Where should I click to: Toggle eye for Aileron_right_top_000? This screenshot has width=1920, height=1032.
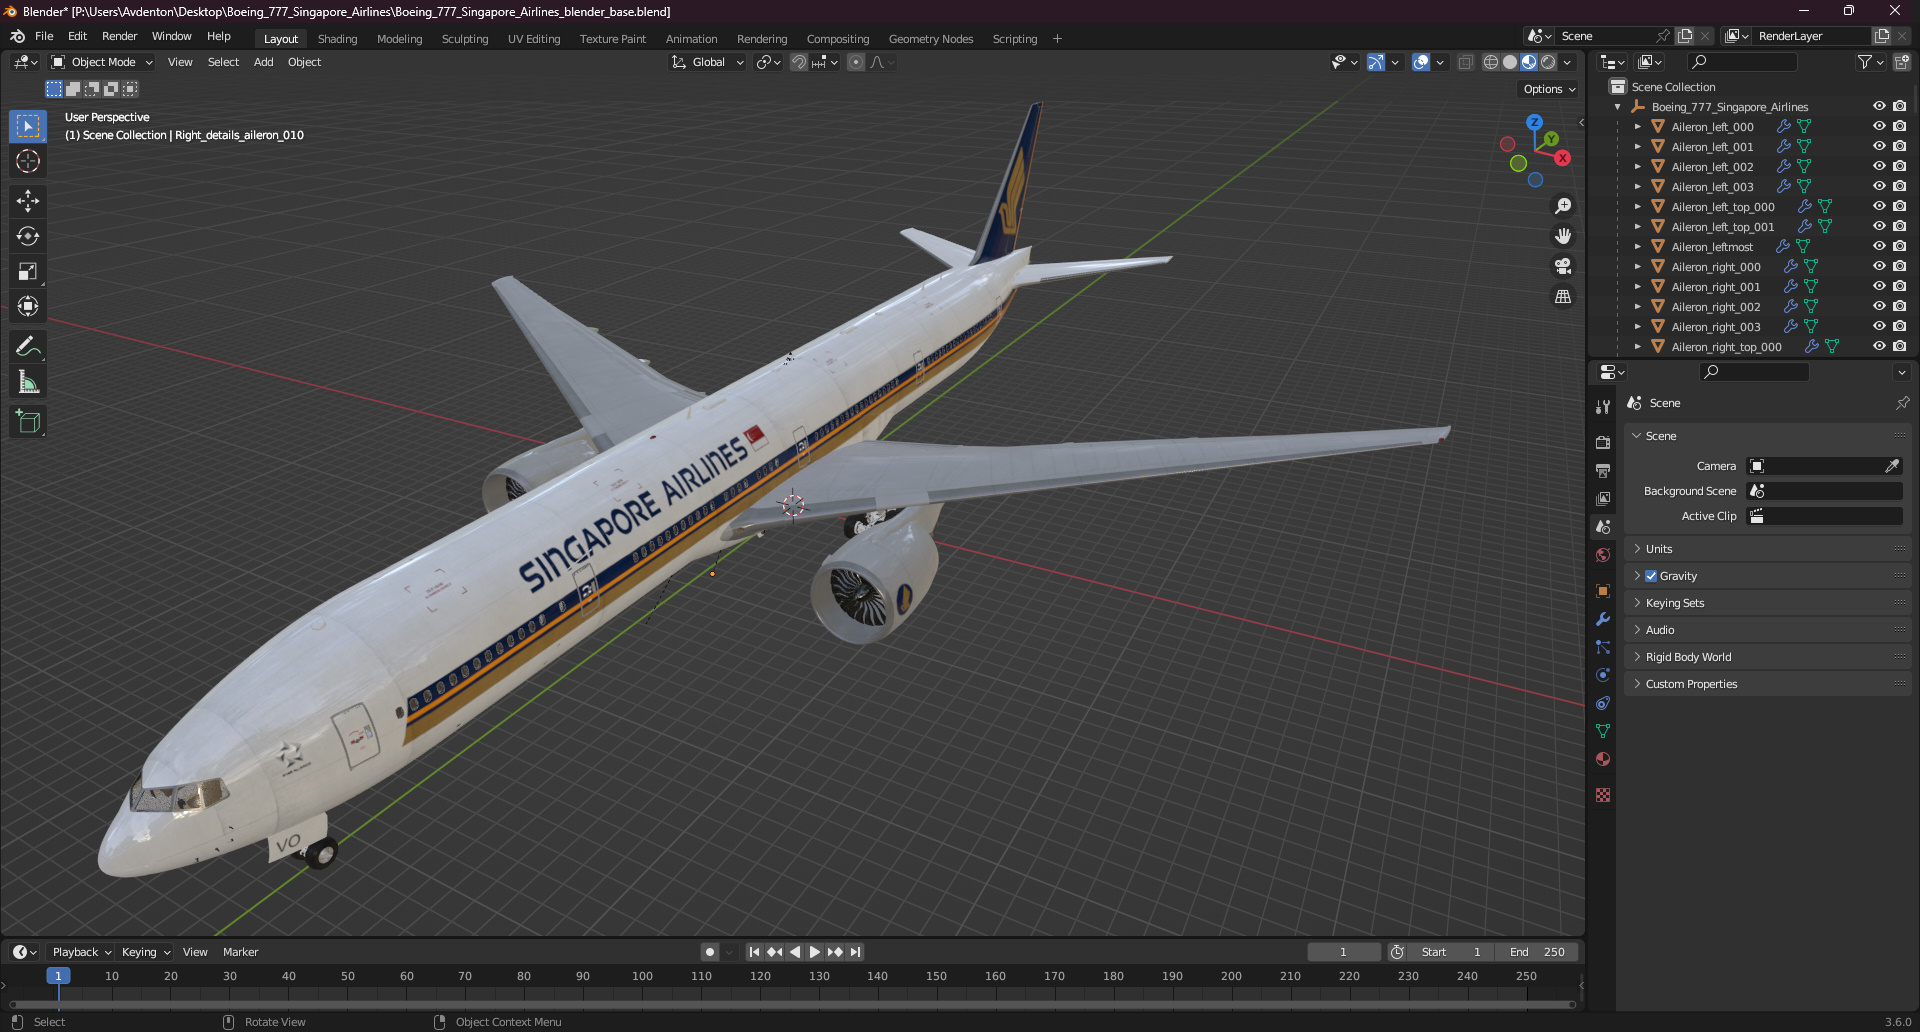(x=1879, y=346)
